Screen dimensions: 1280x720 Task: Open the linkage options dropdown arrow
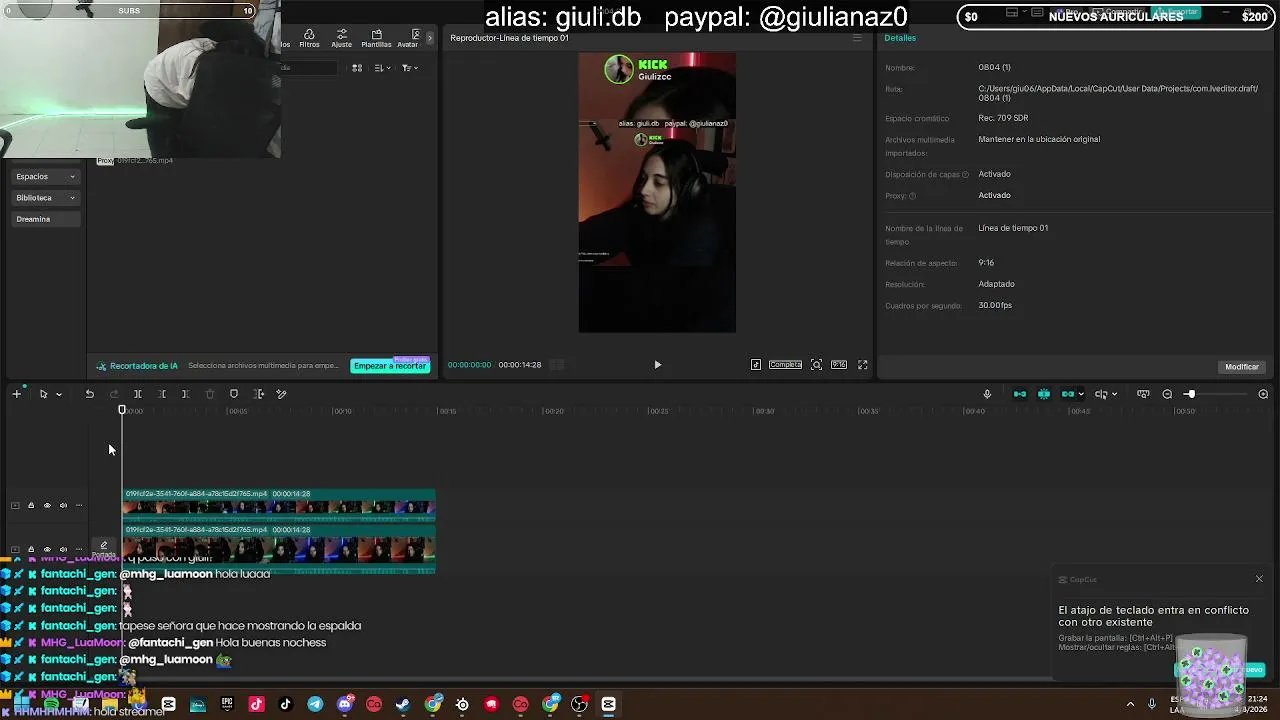pyautogui.click(x=1081, y=394)
